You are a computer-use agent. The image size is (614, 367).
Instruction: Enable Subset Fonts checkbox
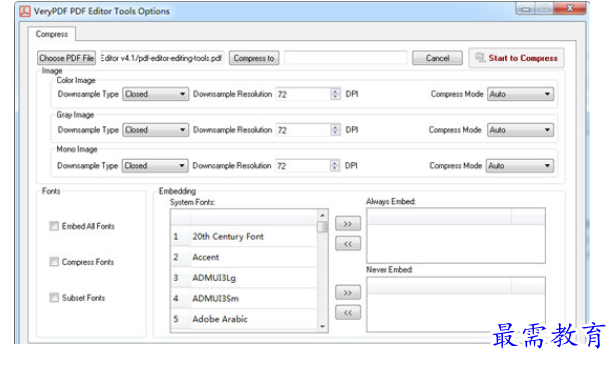coord(54,298)
